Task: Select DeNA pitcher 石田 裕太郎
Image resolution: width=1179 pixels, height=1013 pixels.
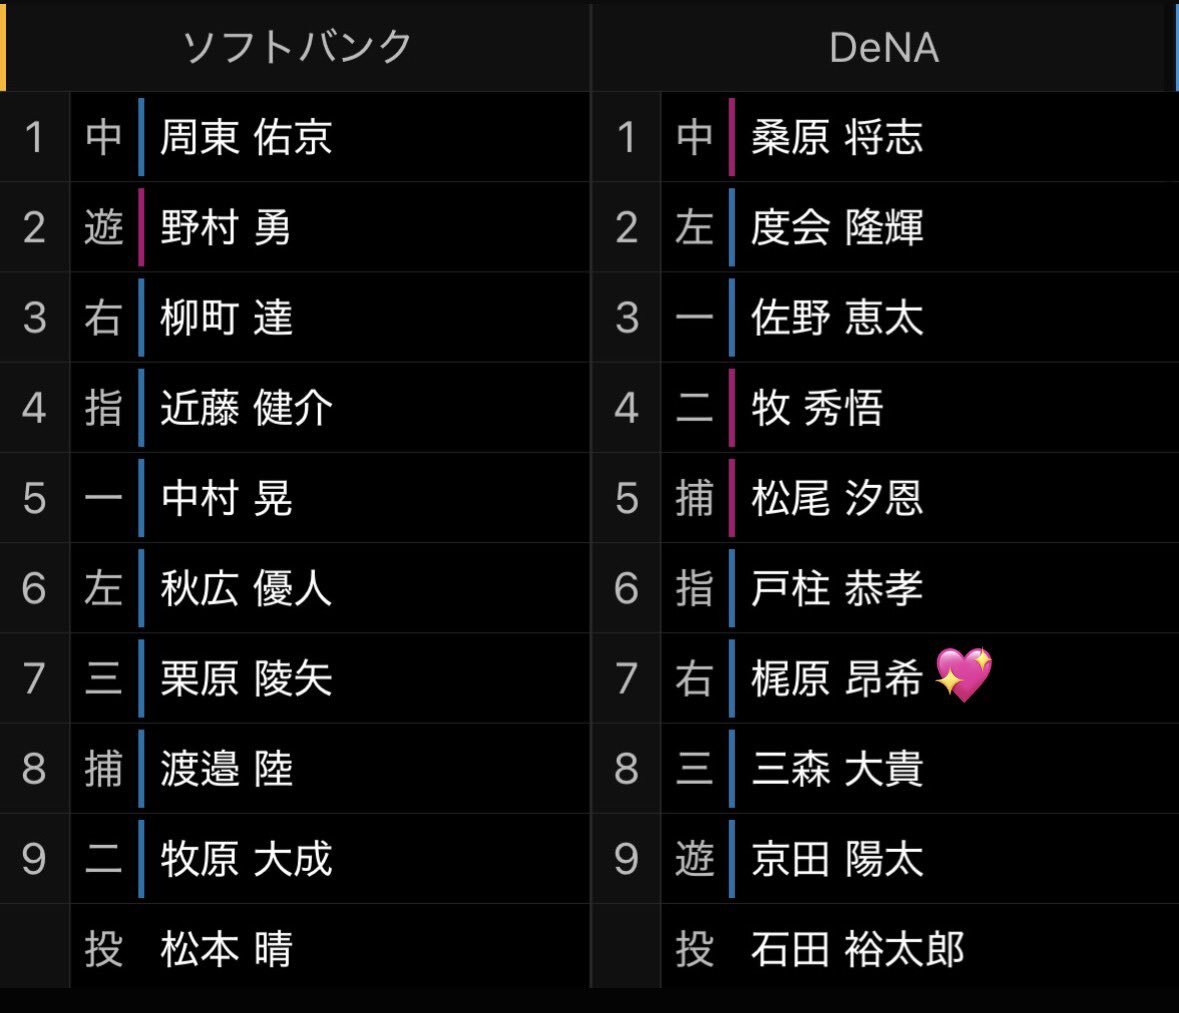Action: (x=857, y=949)
